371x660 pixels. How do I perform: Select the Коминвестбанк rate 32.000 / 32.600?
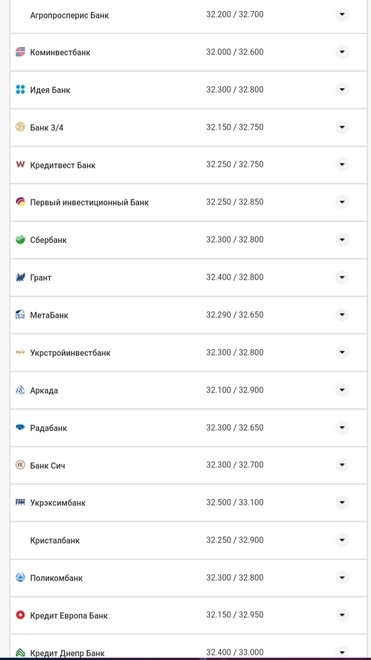pos(235,52)
